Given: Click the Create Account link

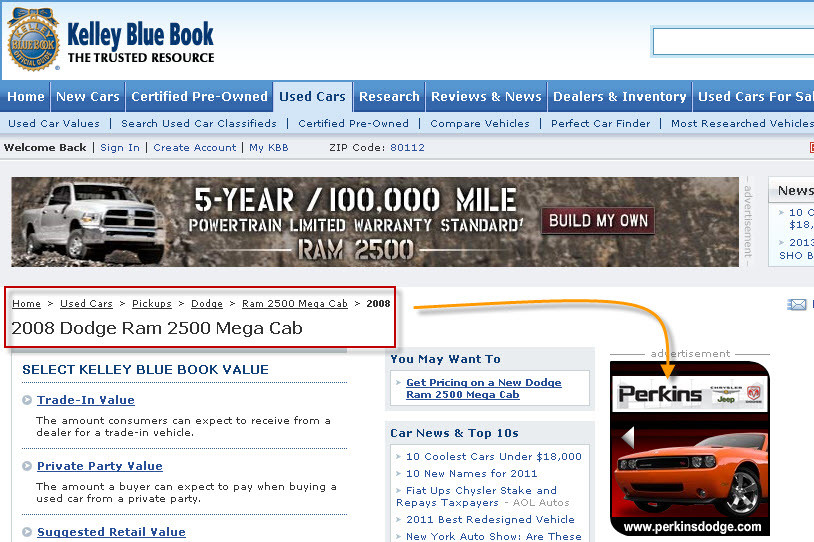Looking at the screenshot, I should pos(195,147).
